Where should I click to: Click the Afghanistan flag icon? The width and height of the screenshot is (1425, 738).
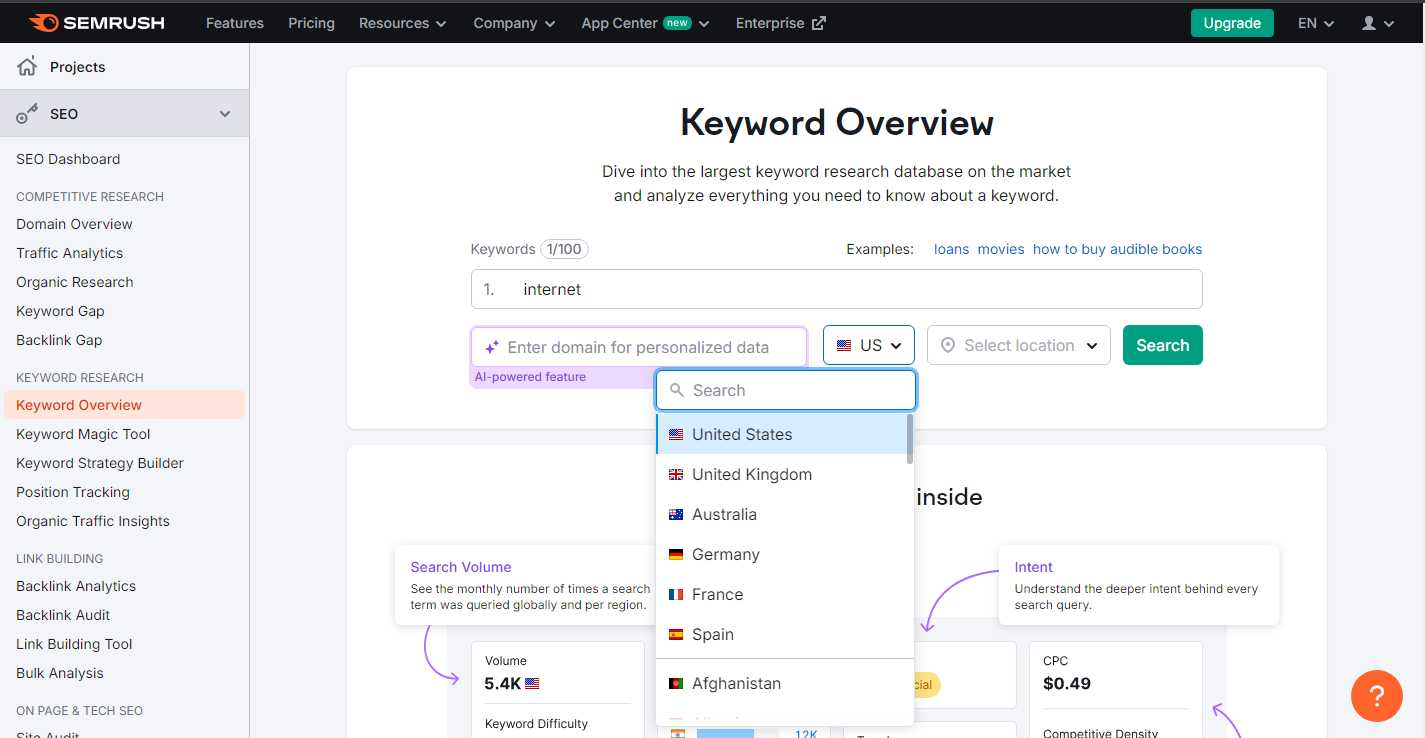click(x=676, y=683)
